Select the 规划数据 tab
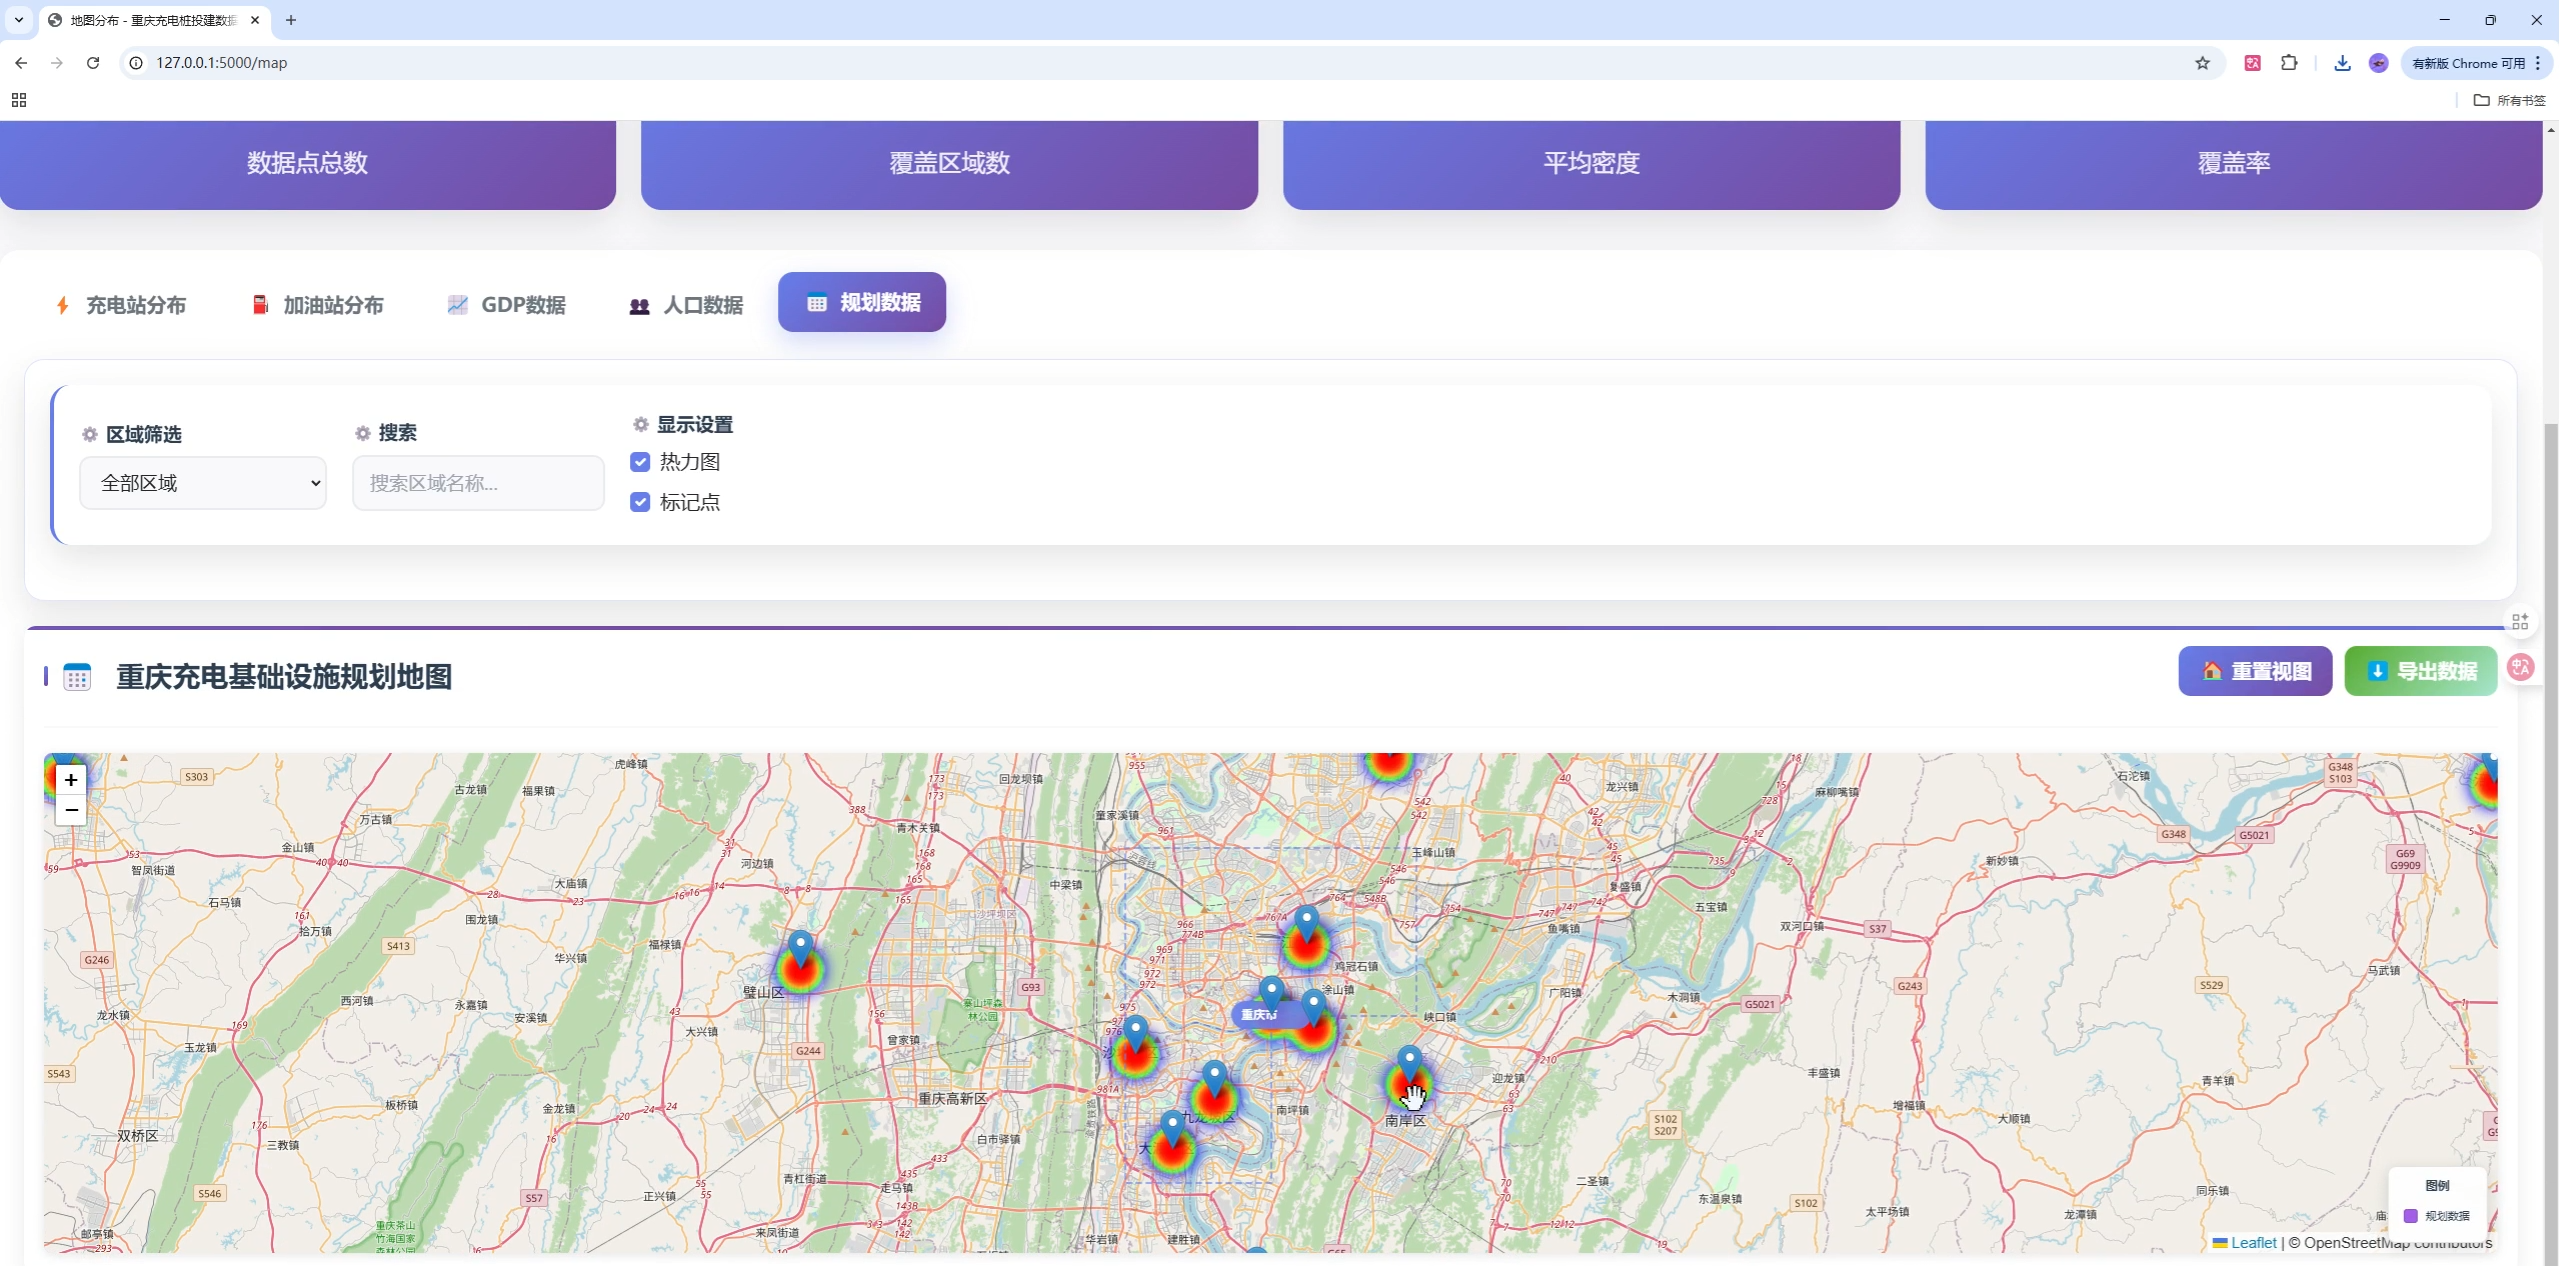Viewport: 2559px width, 1266px height. 862,302
